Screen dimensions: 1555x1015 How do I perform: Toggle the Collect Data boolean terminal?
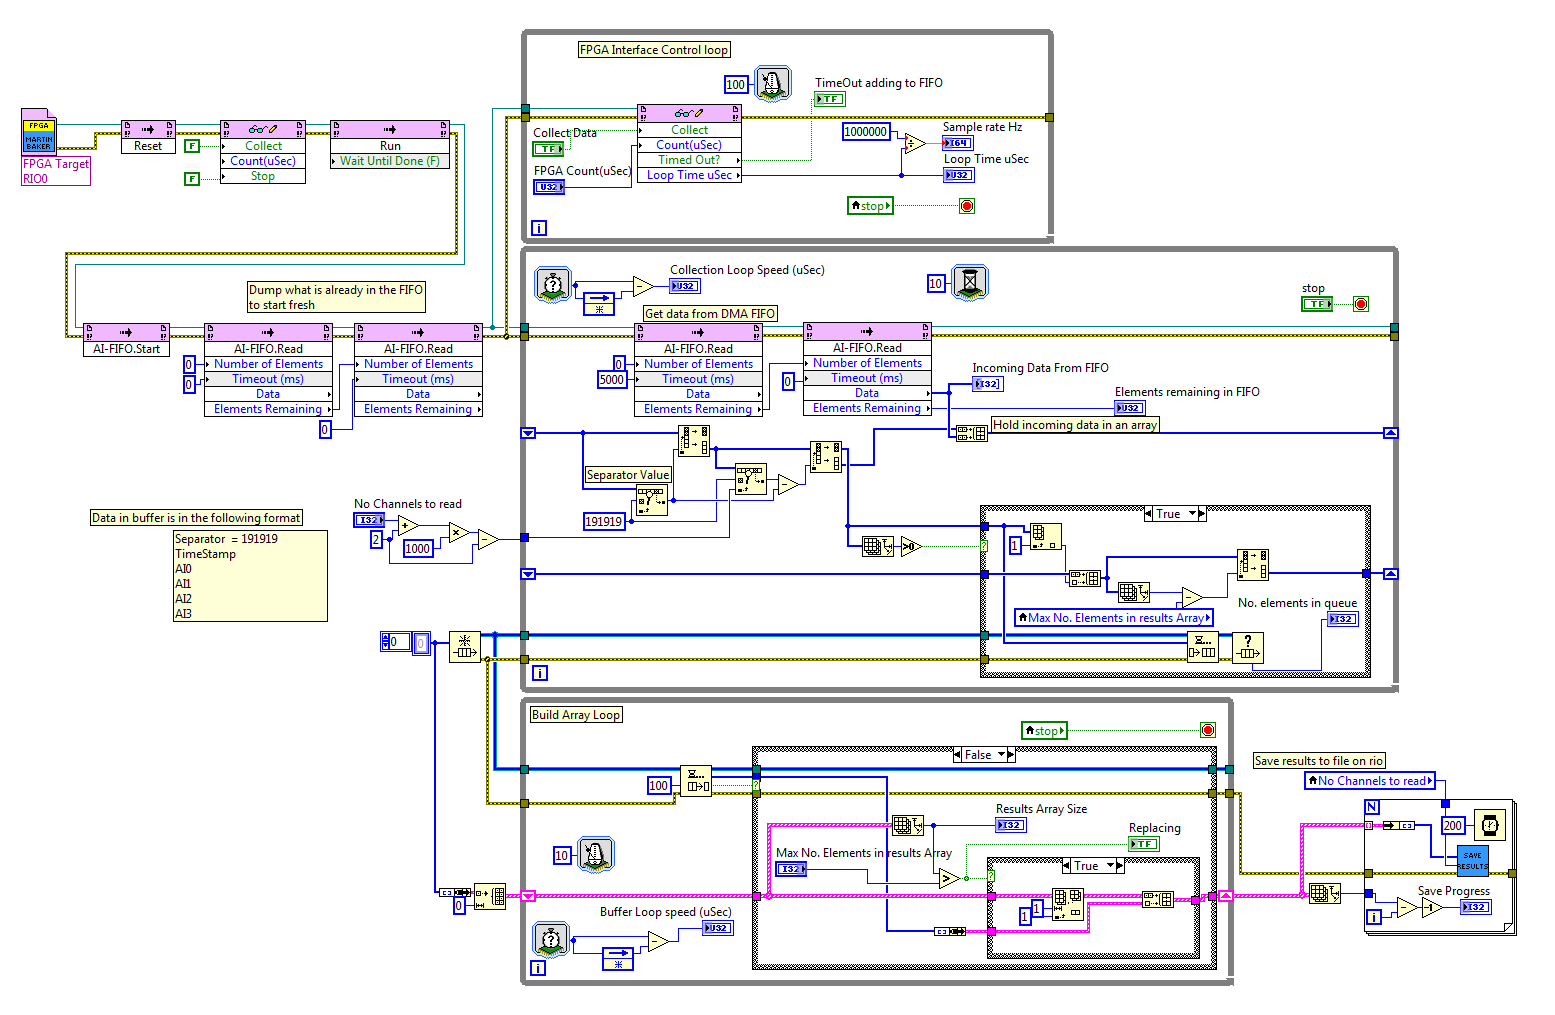pyautogui.click(x=549, y=149)
